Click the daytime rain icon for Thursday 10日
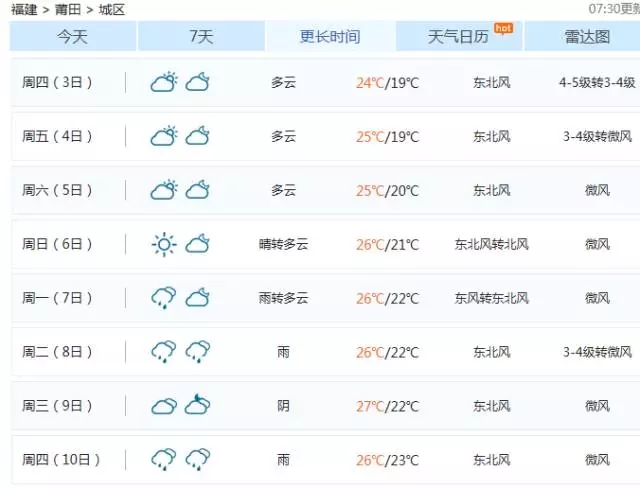The height and width of the screenshot is (489, 640). point(164,459)
